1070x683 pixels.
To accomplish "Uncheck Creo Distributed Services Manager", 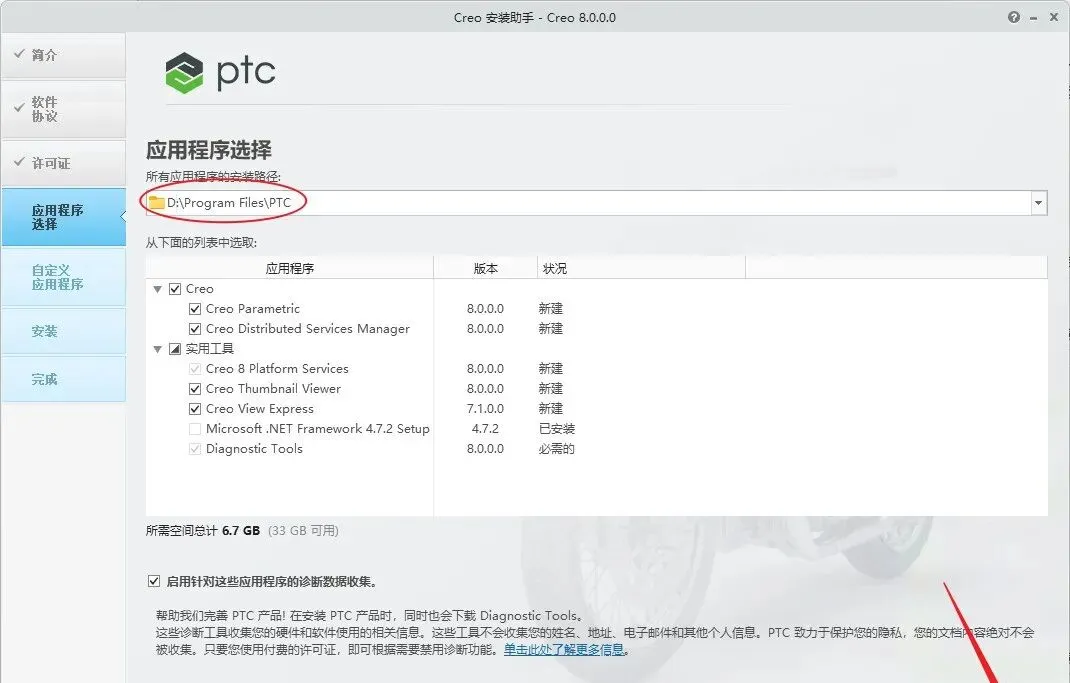I will tap(194, 329).
